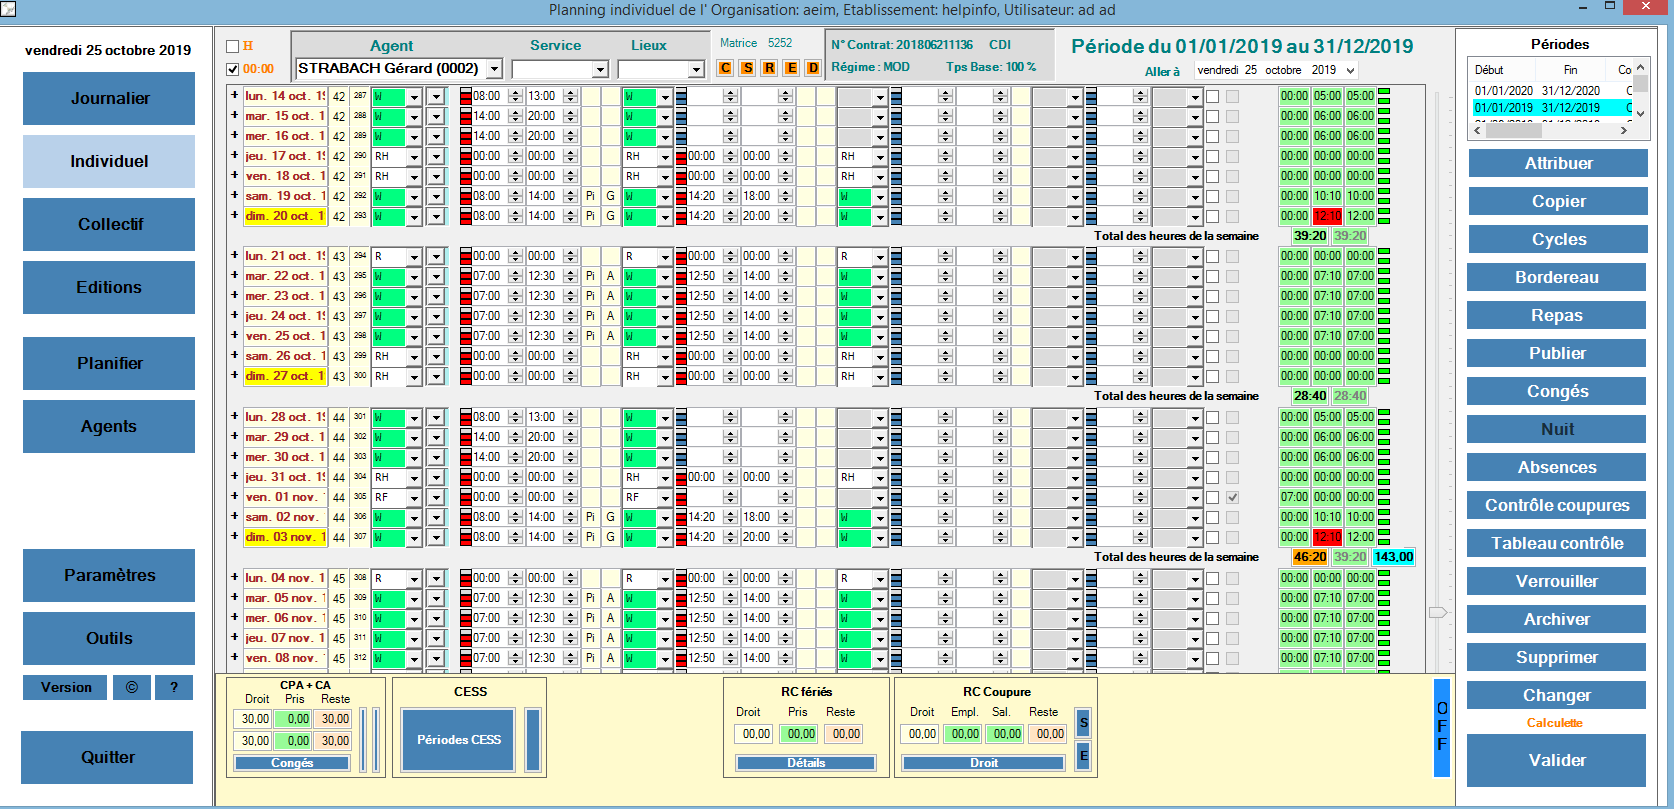
Task: Open the Collectif planning view
Action: tap(109, 224)
